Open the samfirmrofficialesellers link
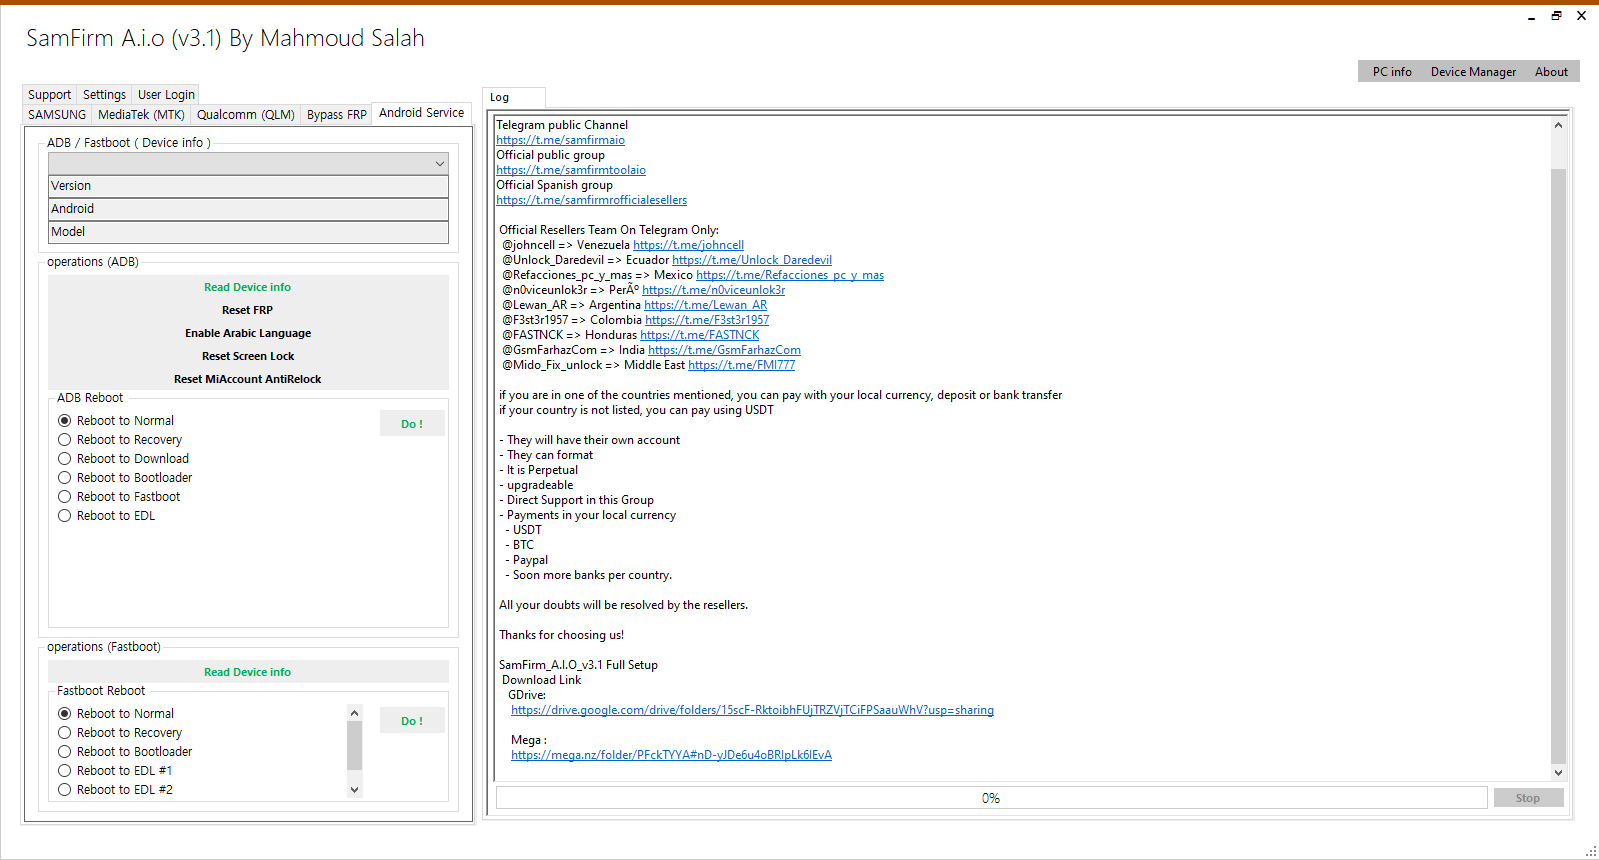1599x860 pixels. coord(591,200)
